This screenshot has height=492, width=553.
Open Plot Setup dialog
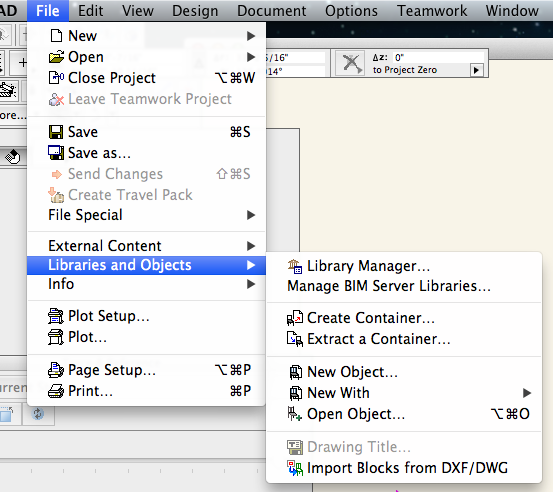pyautogui.click(x=146, y=316)
